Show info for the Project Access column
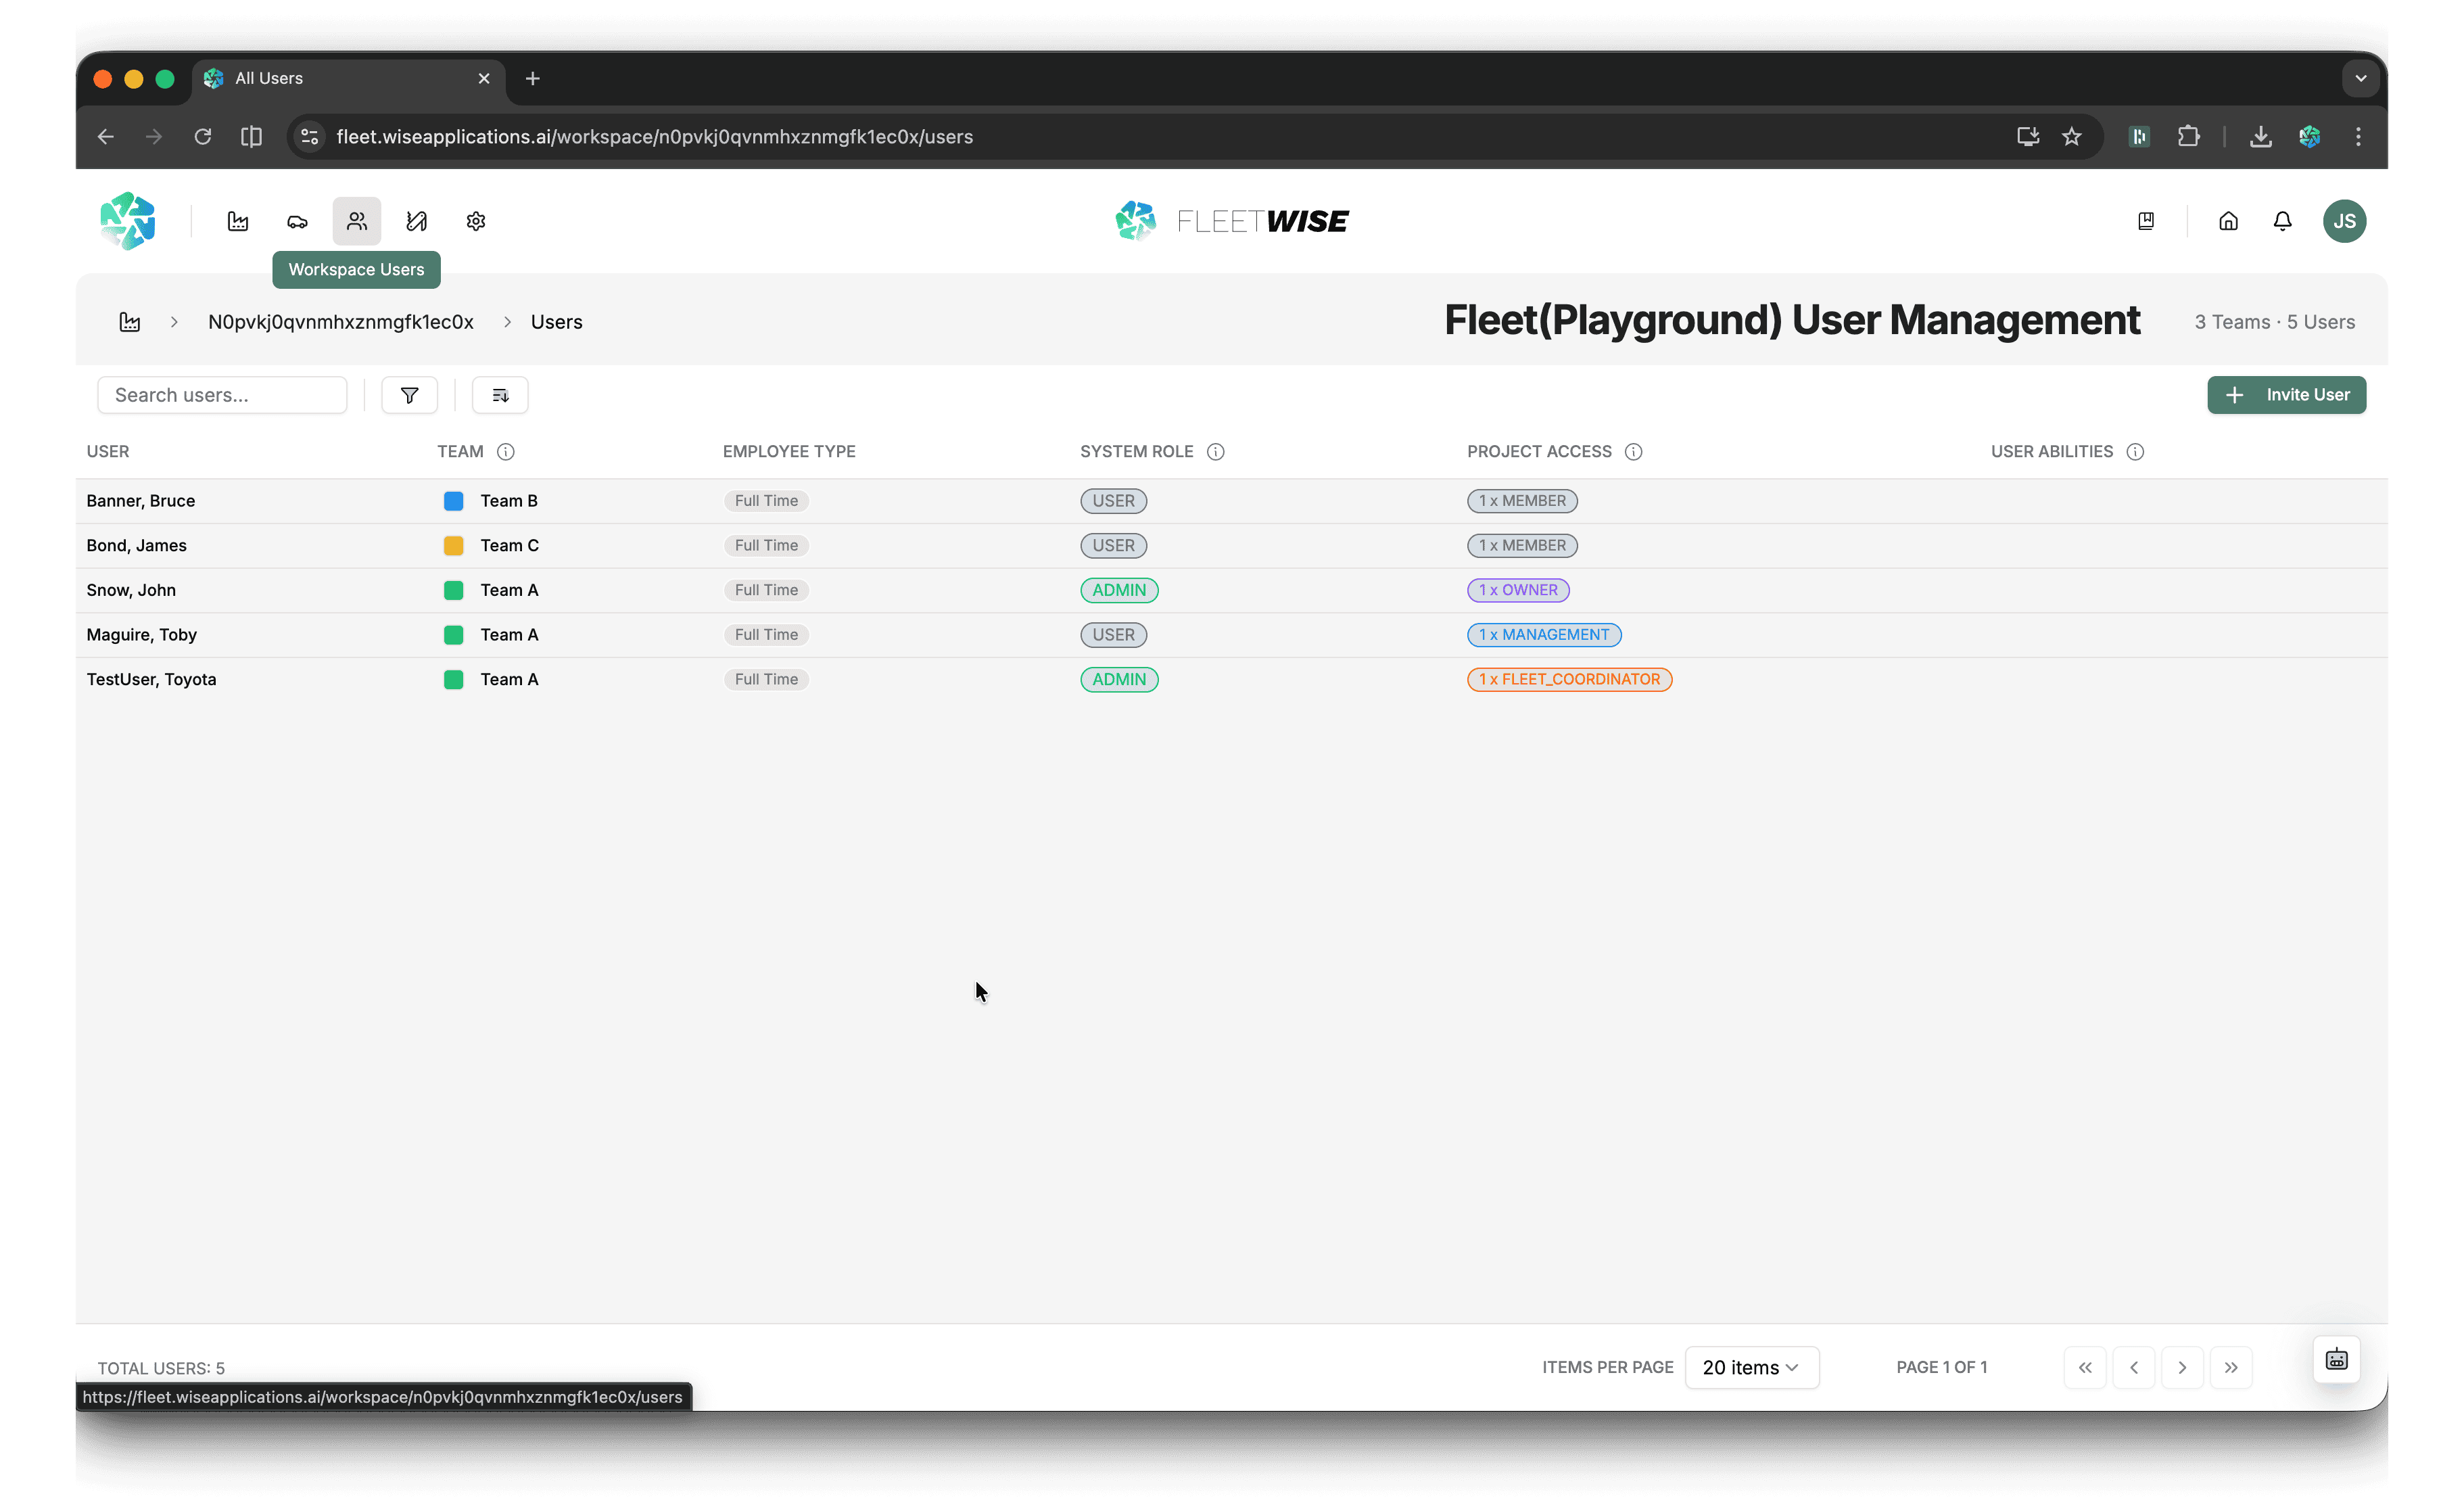Image resolution: width=2464 pixels, height=1511 pixels. (x=1634, y=452)
